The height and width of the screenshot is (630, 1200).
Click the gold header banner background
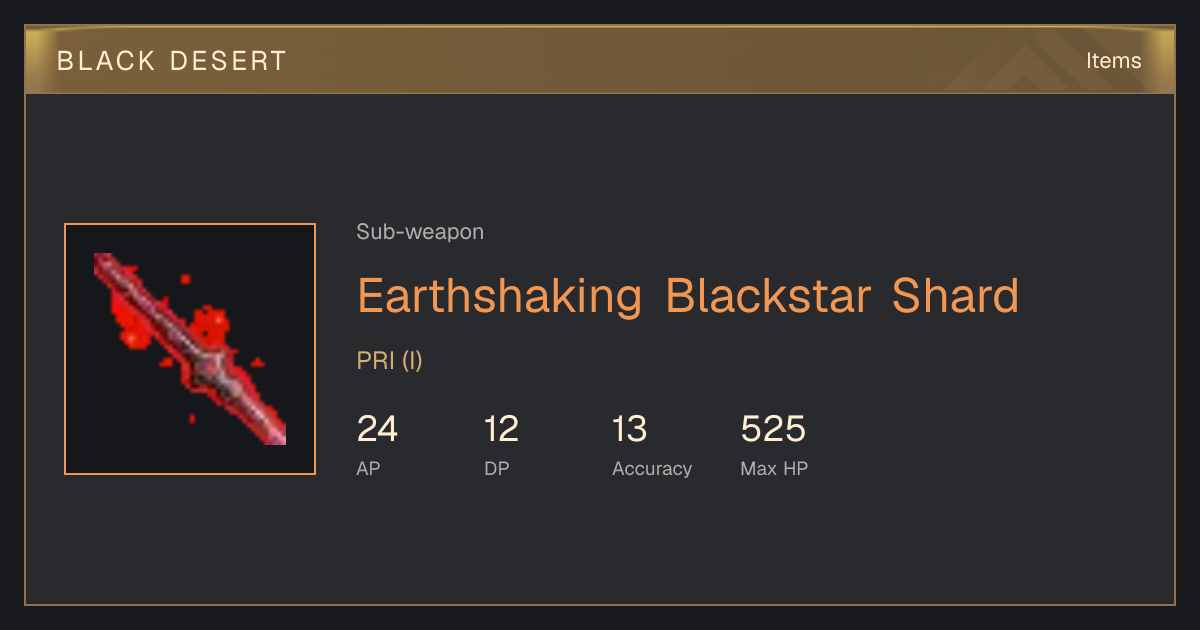click(600, 60)
